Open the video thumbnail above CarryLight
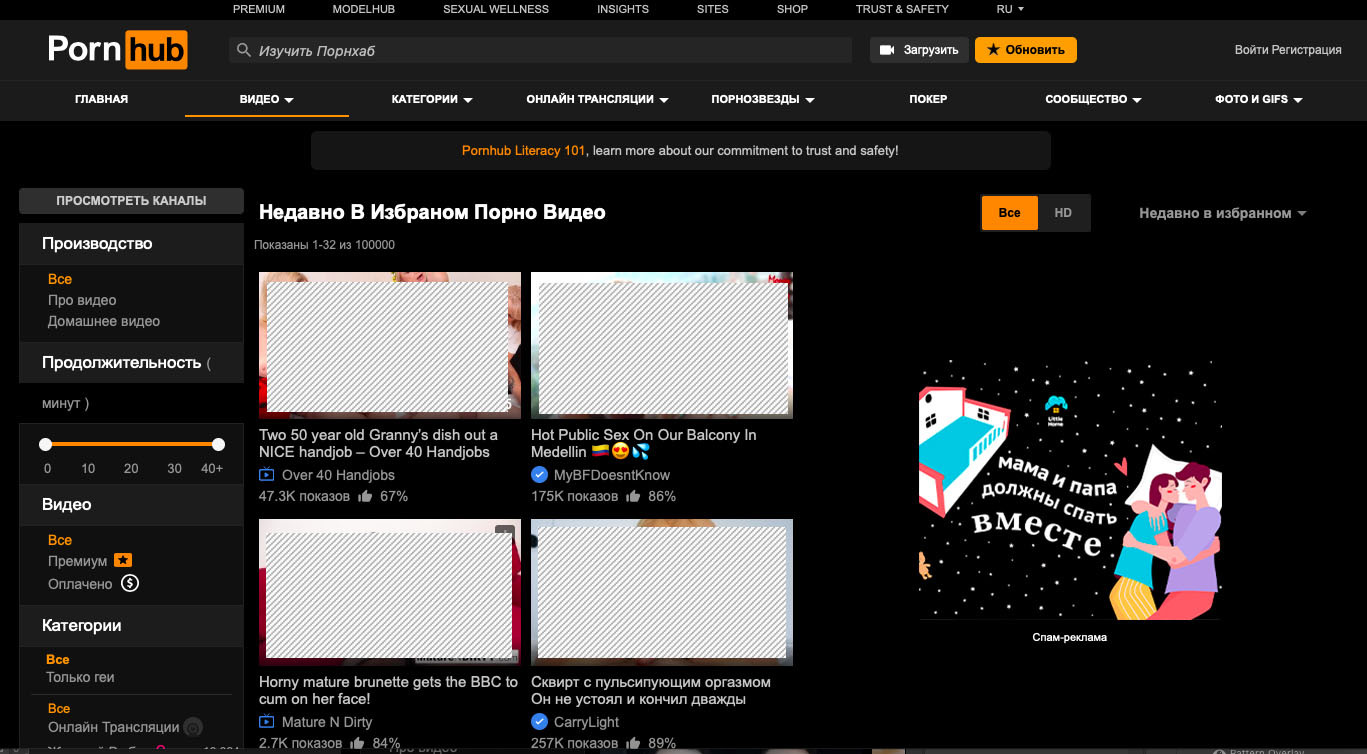1367x754 pixels. pyautogui.click(x=662, y=592)
